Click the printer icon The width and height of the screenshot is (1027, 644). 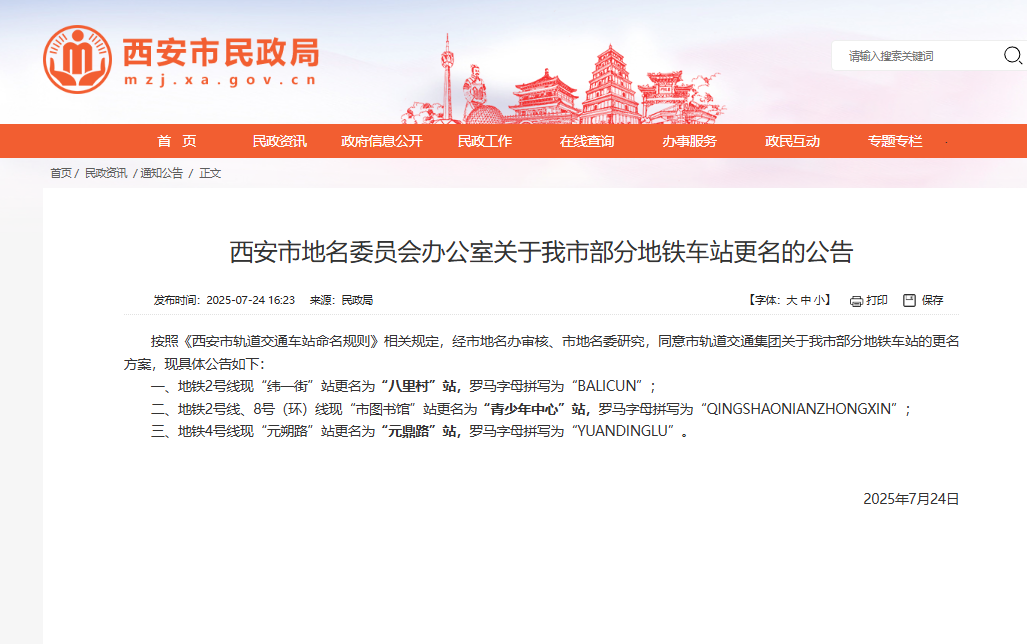click(x=856, y=301)
